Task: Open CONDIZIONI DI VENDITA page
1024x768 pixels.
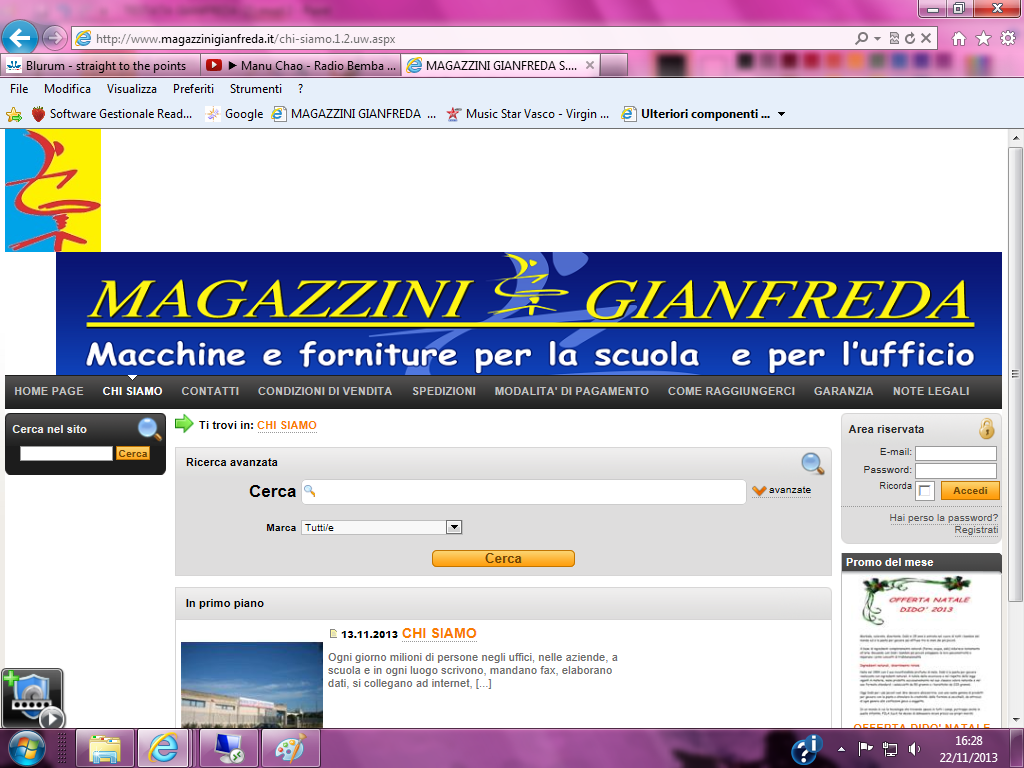Action: pos(325,391)
